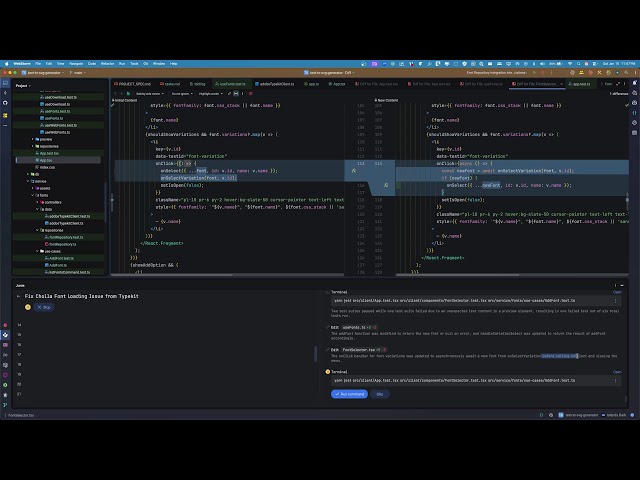Open the Tools menu
Viewport: 640px width, 480px height.
click(134, 64)
